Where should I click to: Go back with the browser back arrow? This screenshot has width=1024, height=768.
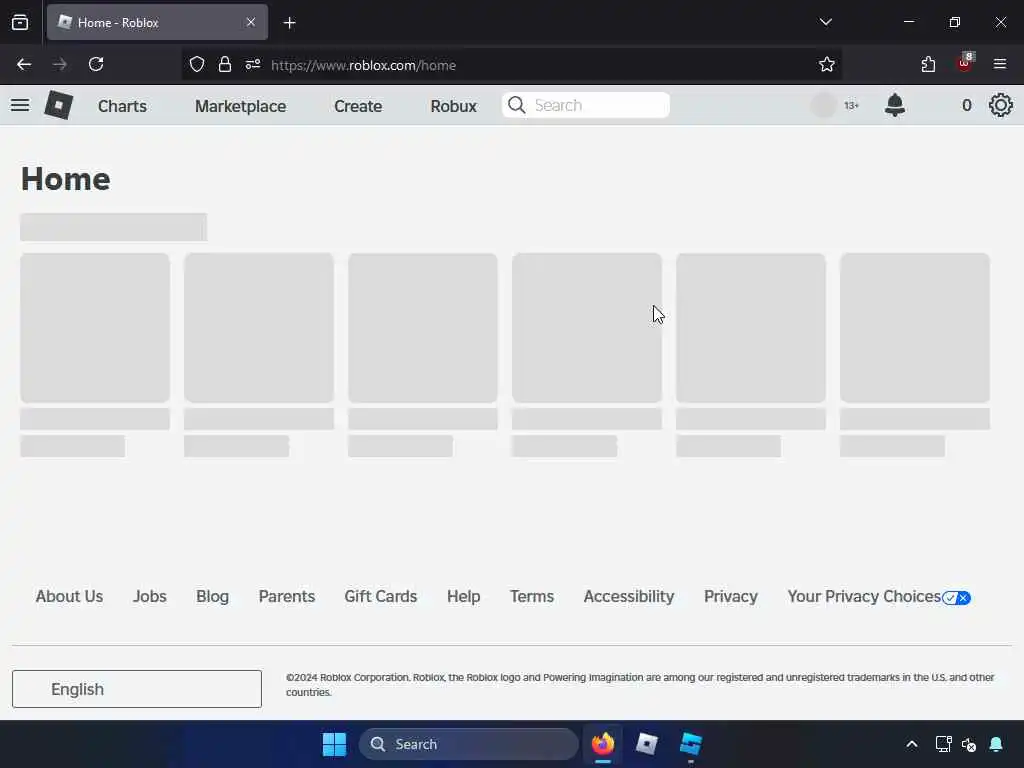point(24,65)
